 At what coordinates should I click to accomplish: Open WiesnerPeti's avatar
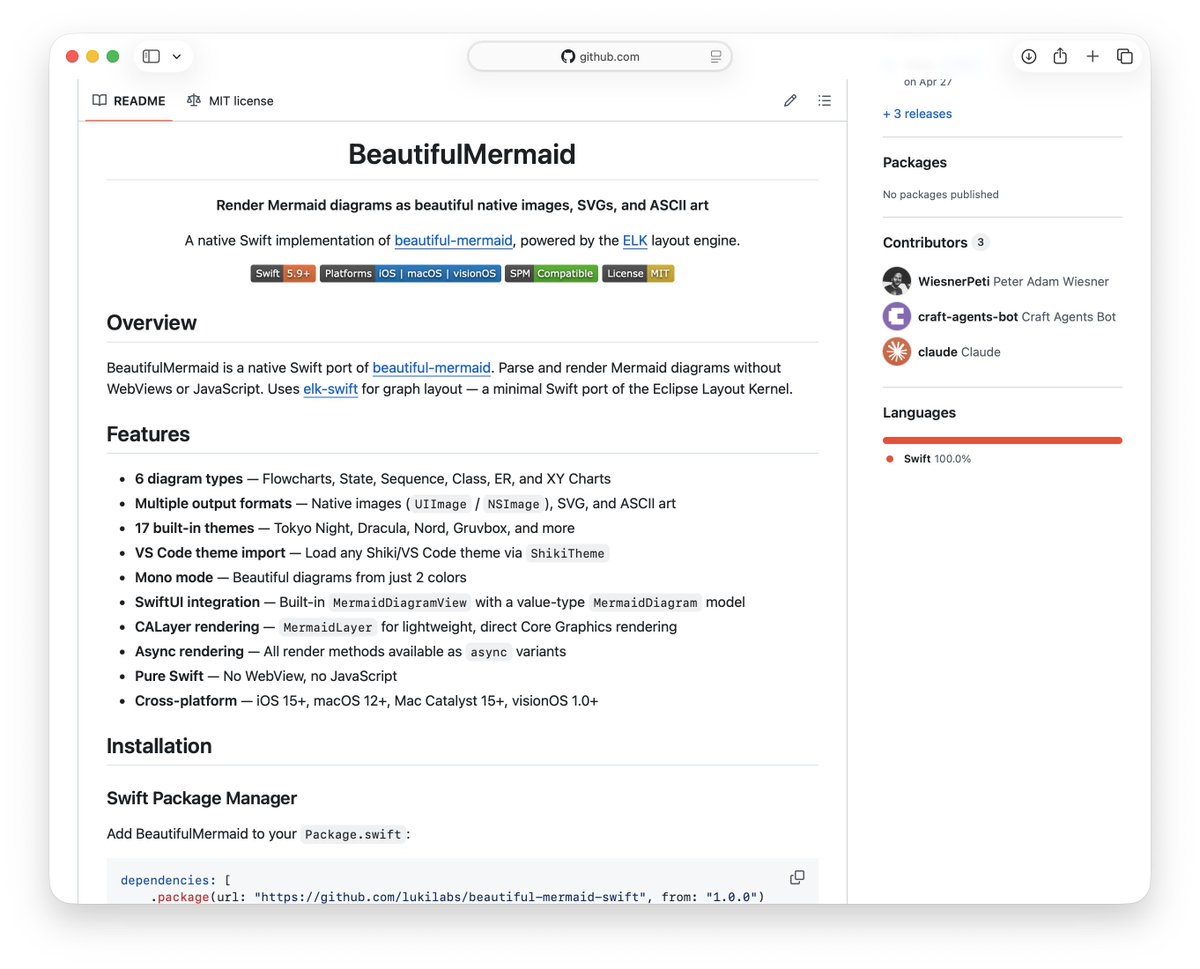pos(897,281)
